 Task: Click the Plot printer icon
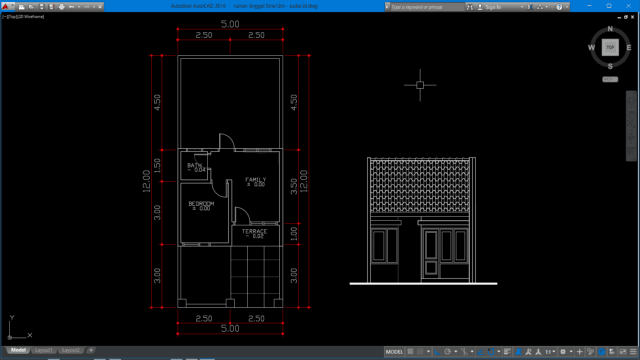point(62,7)
